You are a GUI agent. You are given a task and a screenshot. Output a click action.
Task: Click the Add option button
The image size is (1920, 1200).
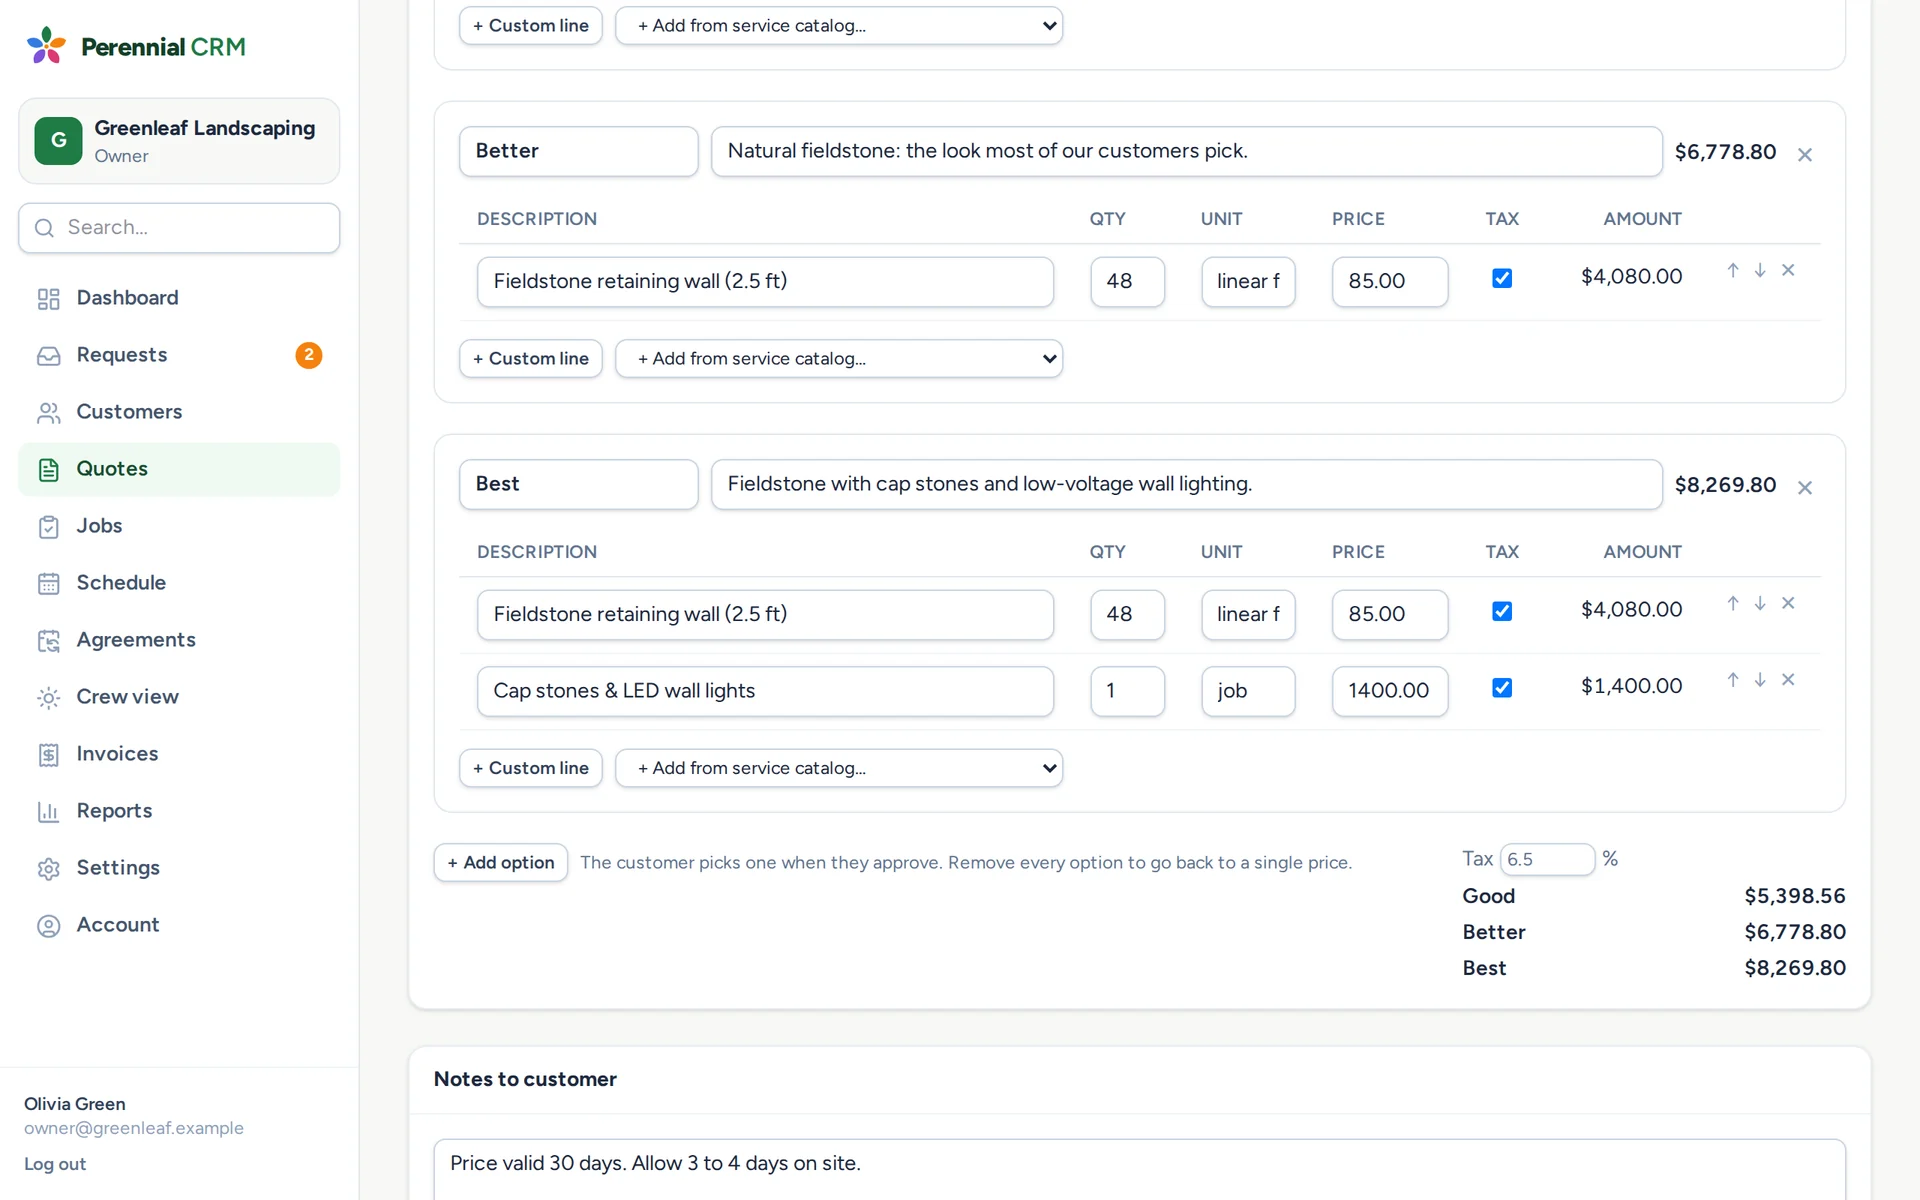pyautogui.click(x=501, y=862)
